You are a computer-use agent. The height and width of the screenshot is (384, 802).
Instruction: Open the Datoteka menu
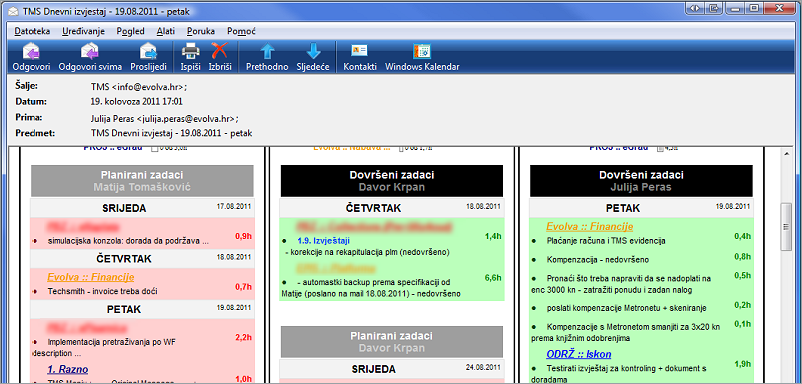pyautogui.click(x=32, y=31)
